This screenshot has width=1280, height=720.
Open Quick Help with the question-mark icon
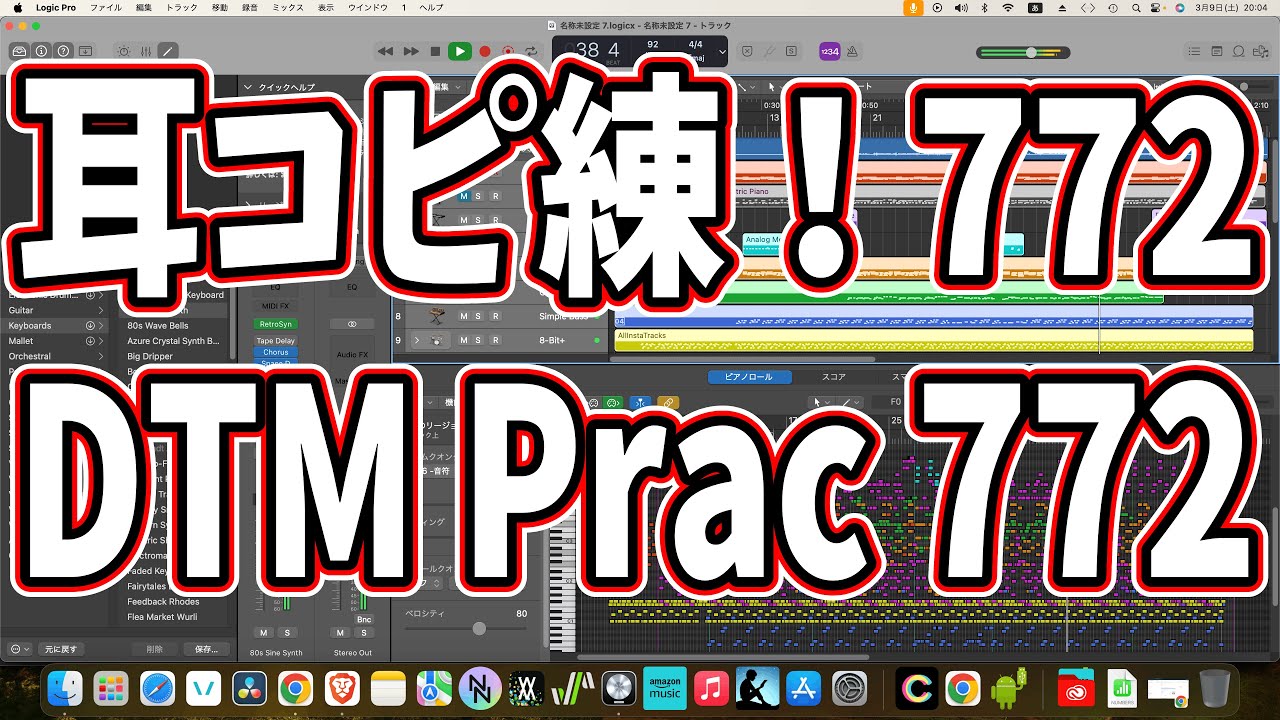pos(63,51)
